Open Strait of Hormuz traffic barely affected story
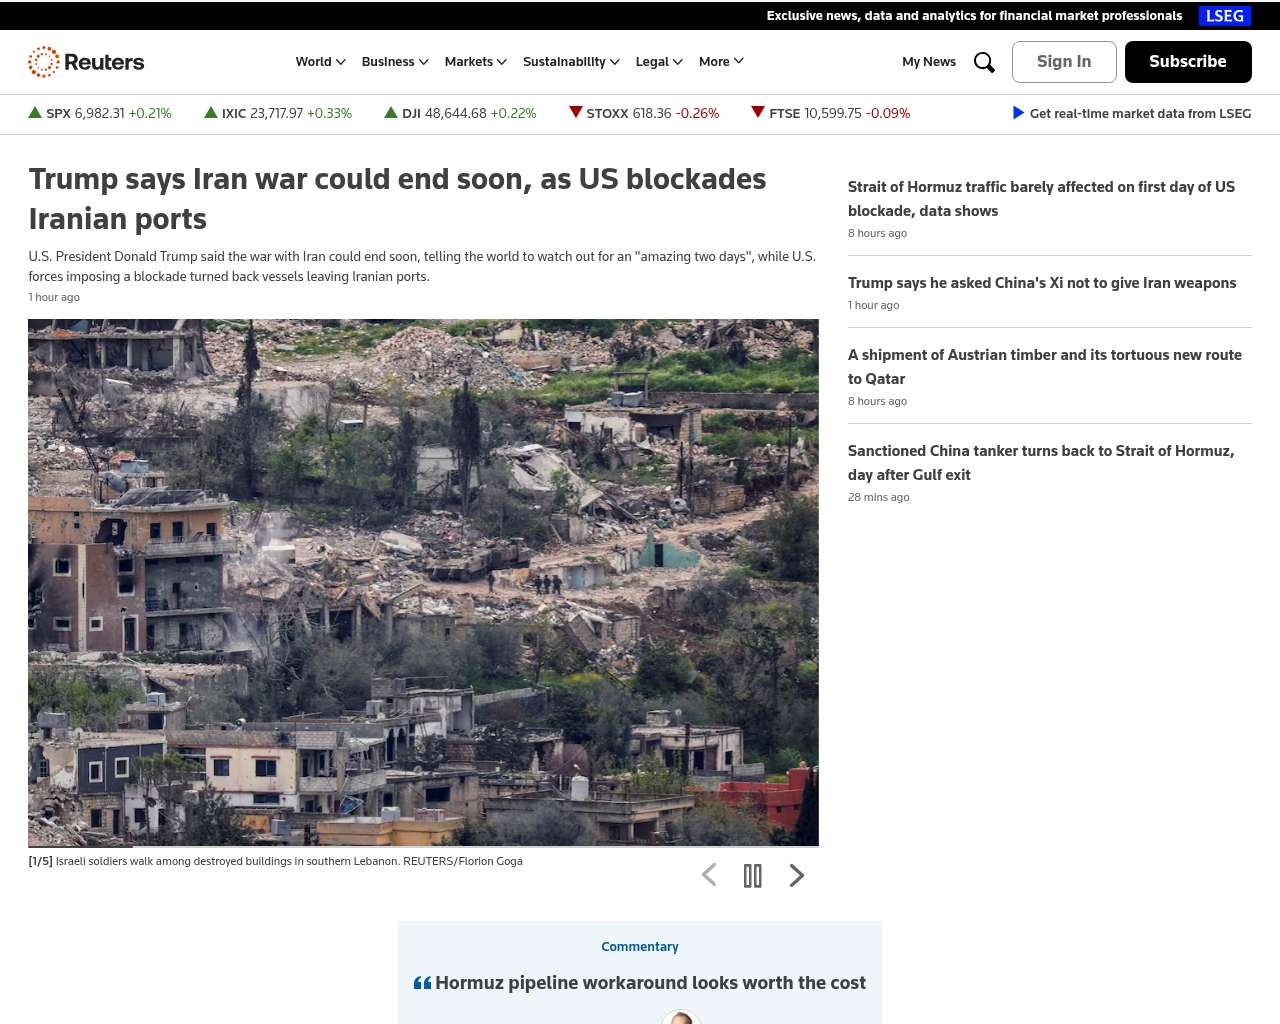The image size is (1280, 1024). click(x=1041, y=199)
